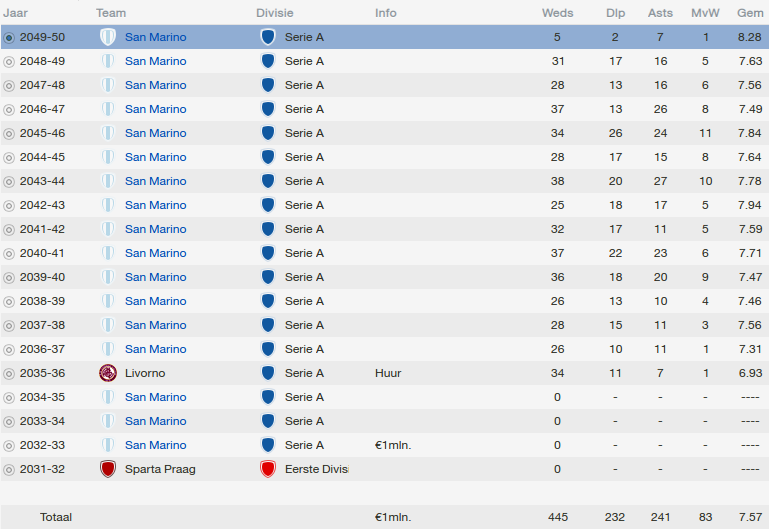769x529 pixels.
Task: Sort table by Weds column header
Action: pos(558,13)
